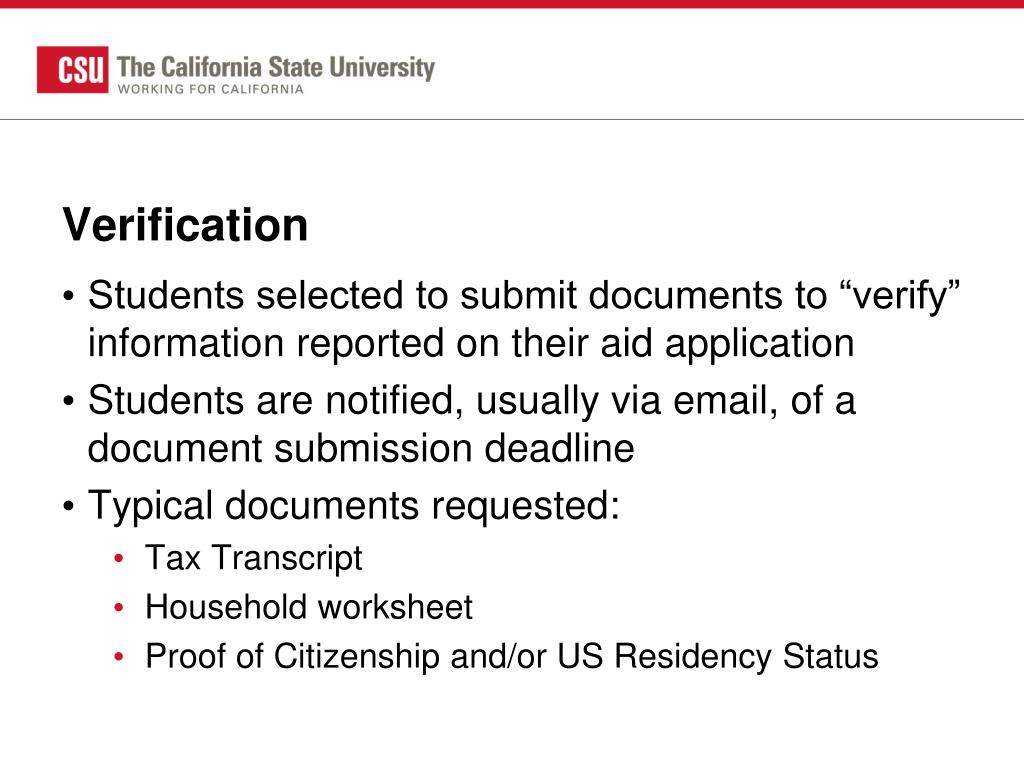Click the red CSU logo box
The height and width of the screenshot is (768, 1024).
click(x=72, y=70)
